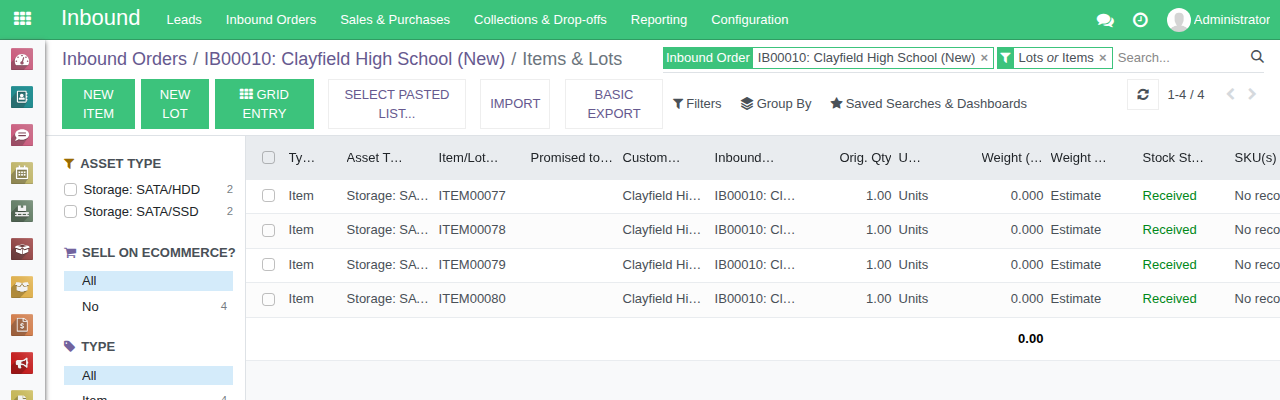1280x400 pixels.
Task: Refresh the list with reload icon
Action: [x=1143, y=95]
